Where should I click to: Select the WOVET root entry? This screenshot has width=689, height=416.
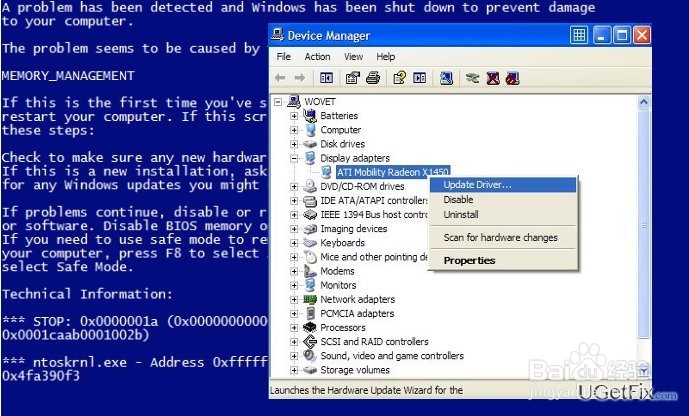click(x=320, y=101)
